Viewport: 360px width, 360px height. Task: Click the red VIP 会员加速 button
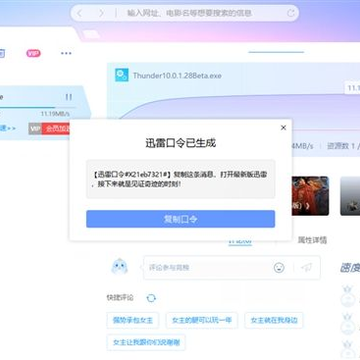49,128
